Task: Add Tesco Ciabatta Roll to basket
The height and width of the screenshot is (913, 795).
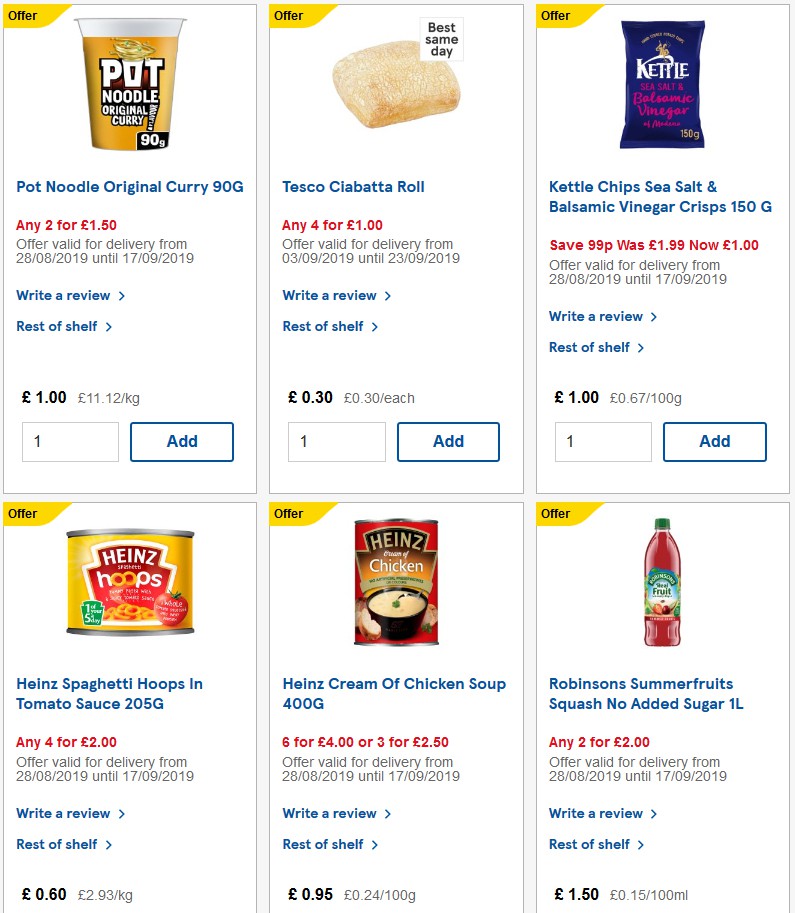Action: pyautogui.click(x=448, y=441)
